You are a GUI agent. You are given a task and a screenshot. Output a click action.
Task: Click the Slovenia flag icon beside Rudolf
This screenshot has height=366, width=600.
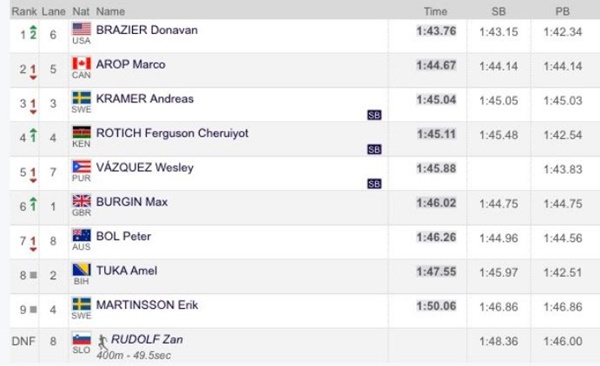pos(82,339)
